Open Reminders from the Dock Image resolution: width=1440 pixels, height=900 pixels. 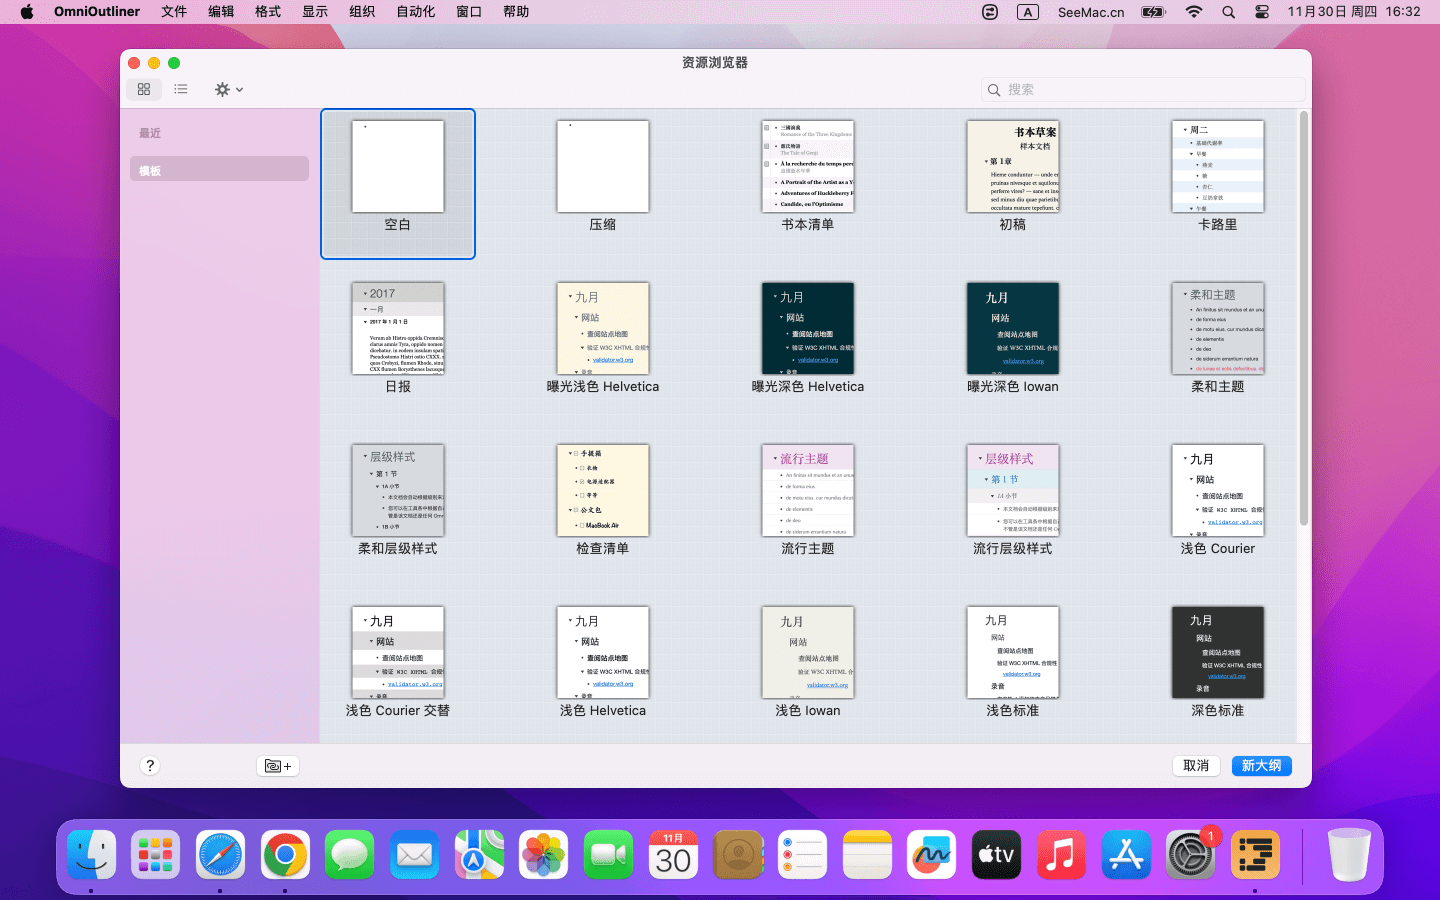point(803,855)
